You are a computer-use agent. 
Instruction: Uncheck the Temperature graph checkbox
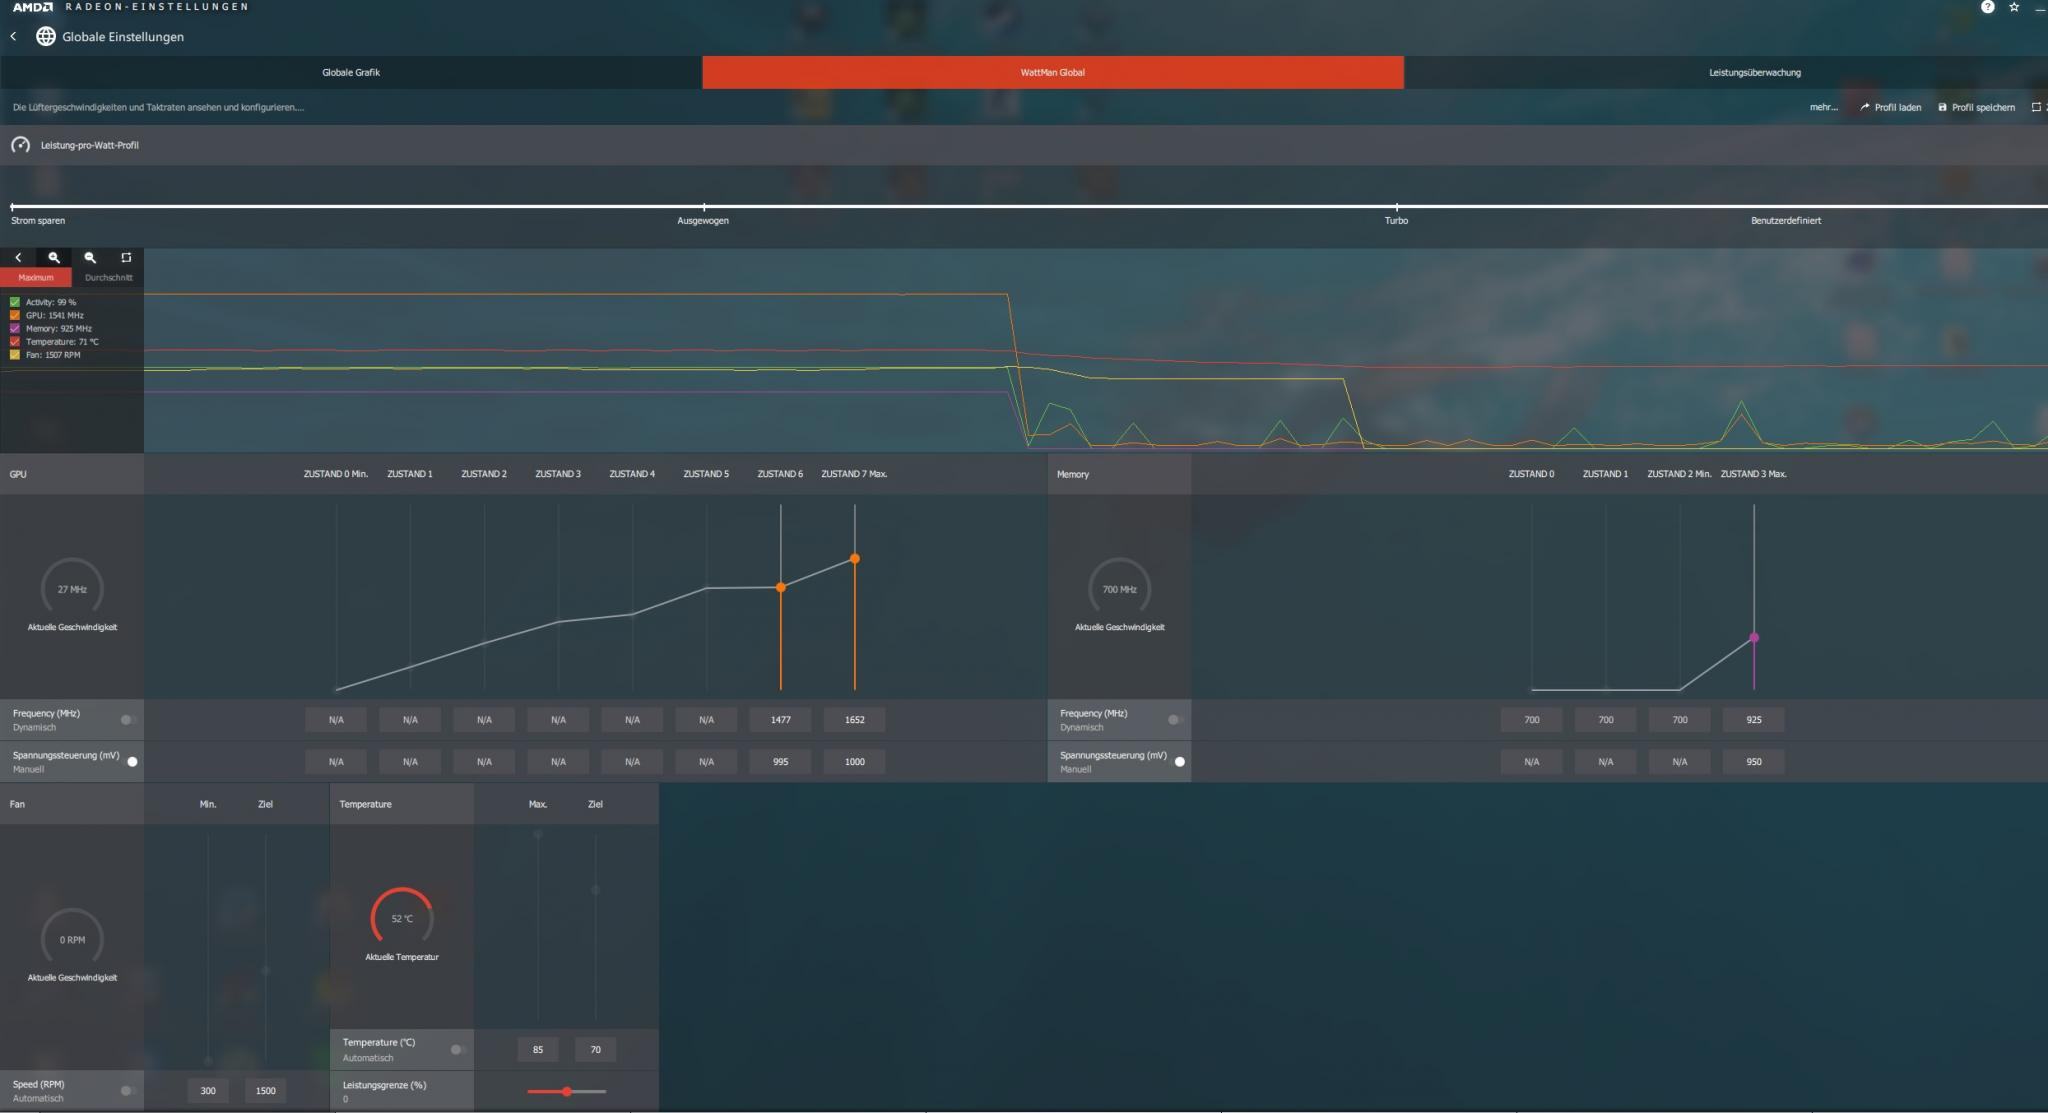15,342
